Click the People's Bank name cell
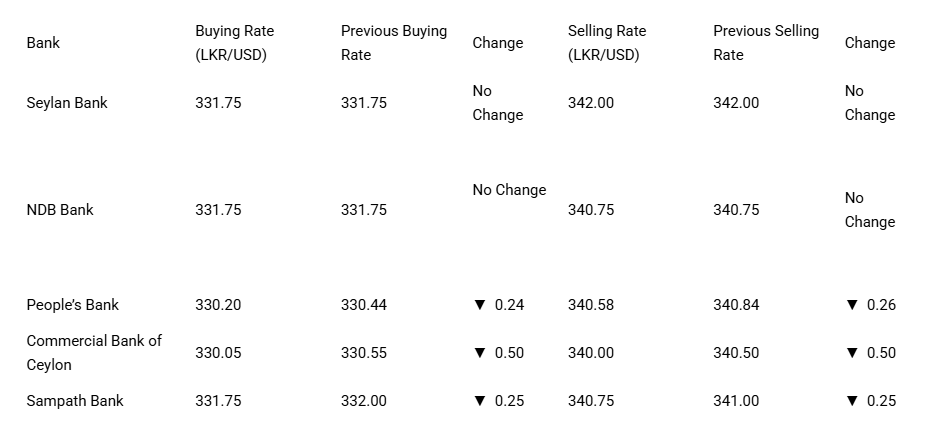Screen dimensions: 932x437 73,305
